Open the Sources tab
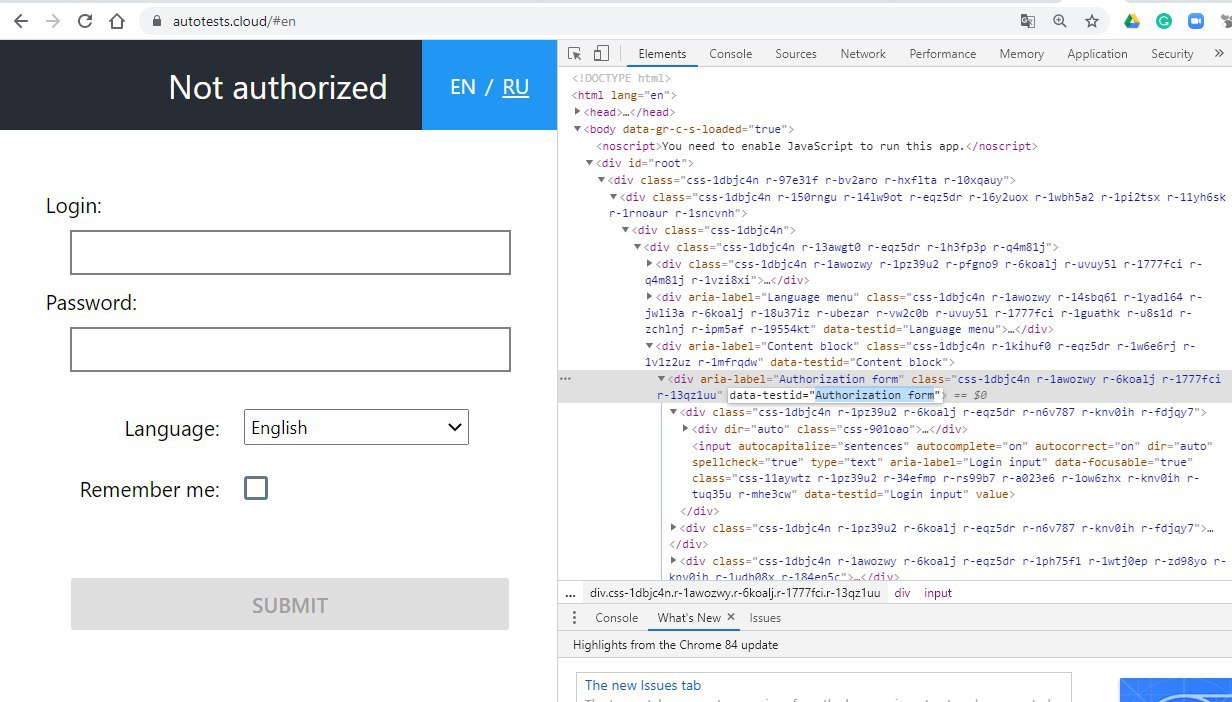This screenshot has height=702, width=1232. tap(796, 54)
